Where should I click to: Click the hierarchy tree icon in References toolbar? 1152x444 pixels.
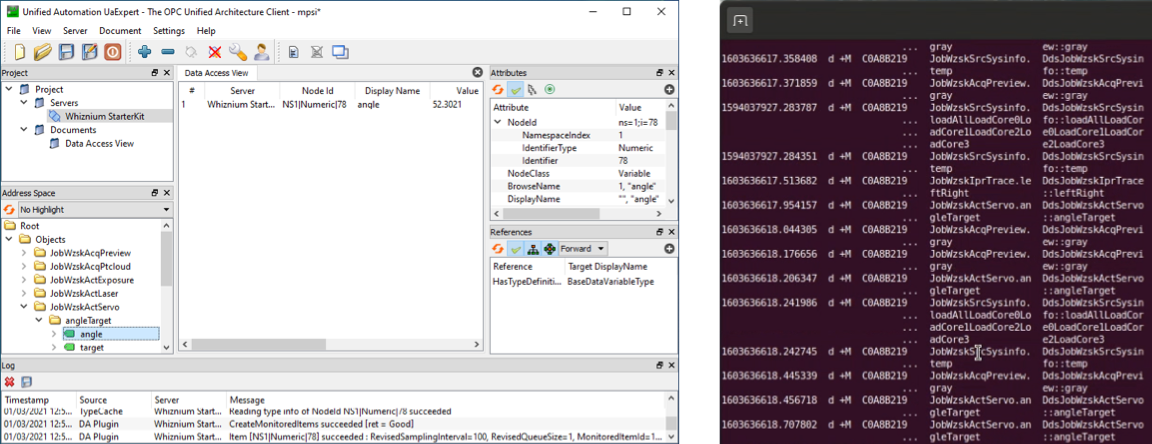pyautogui.click(x=533, y=248)
